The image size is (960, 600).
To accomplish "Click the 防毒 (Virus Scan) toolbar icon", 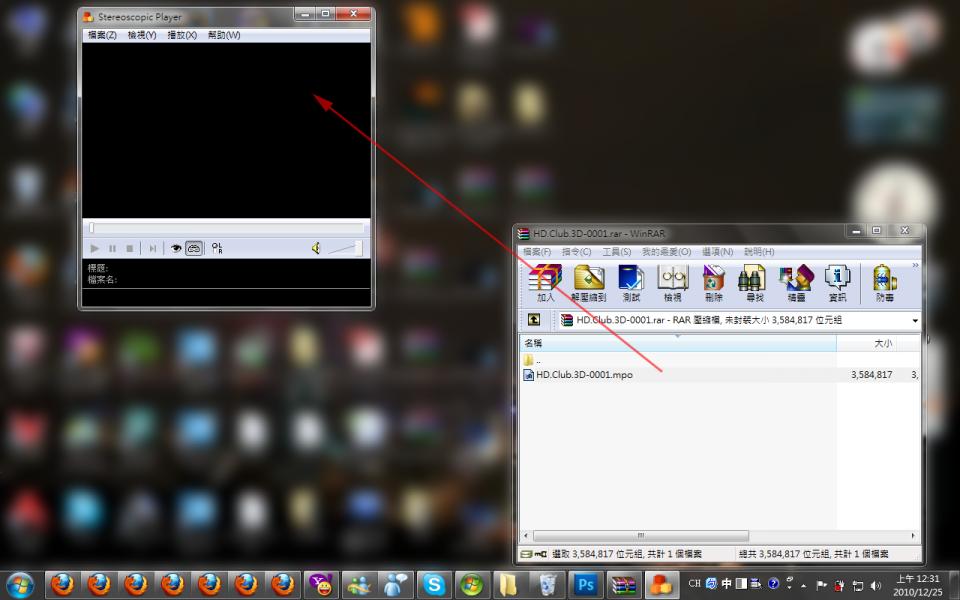I will coord(885,283).
